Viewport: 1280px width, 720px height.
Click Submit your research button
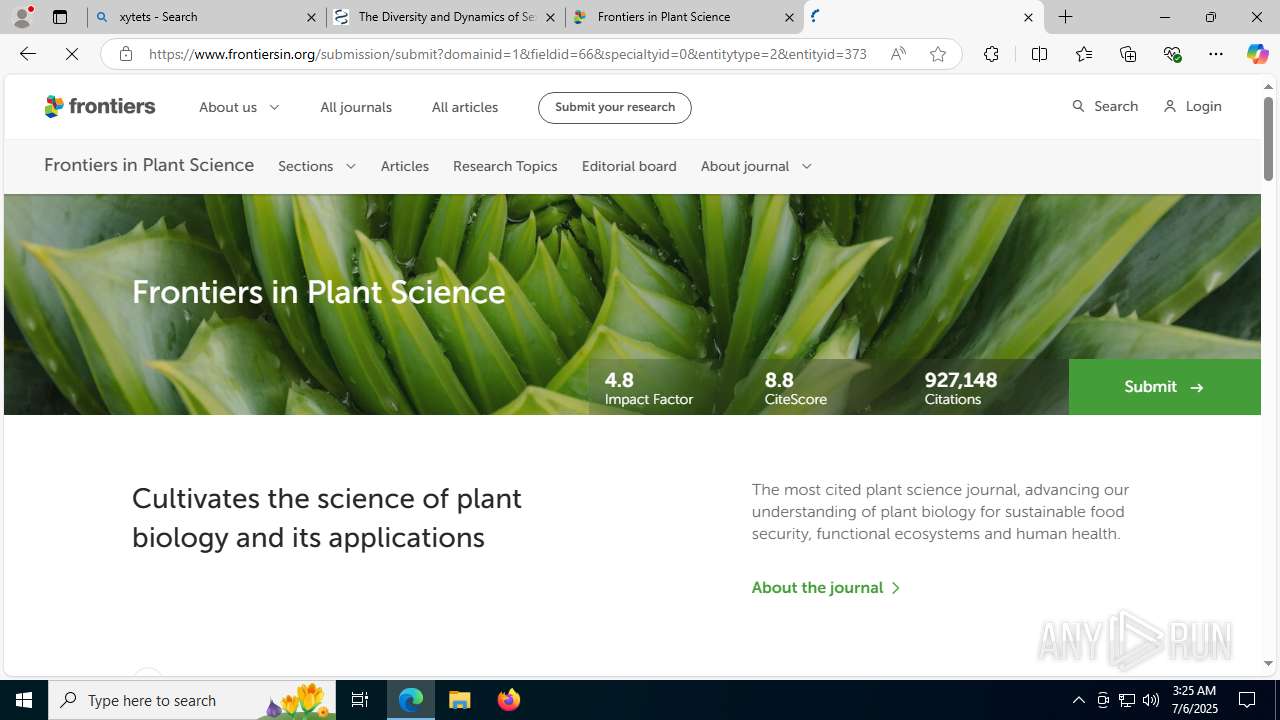[614, 107]
